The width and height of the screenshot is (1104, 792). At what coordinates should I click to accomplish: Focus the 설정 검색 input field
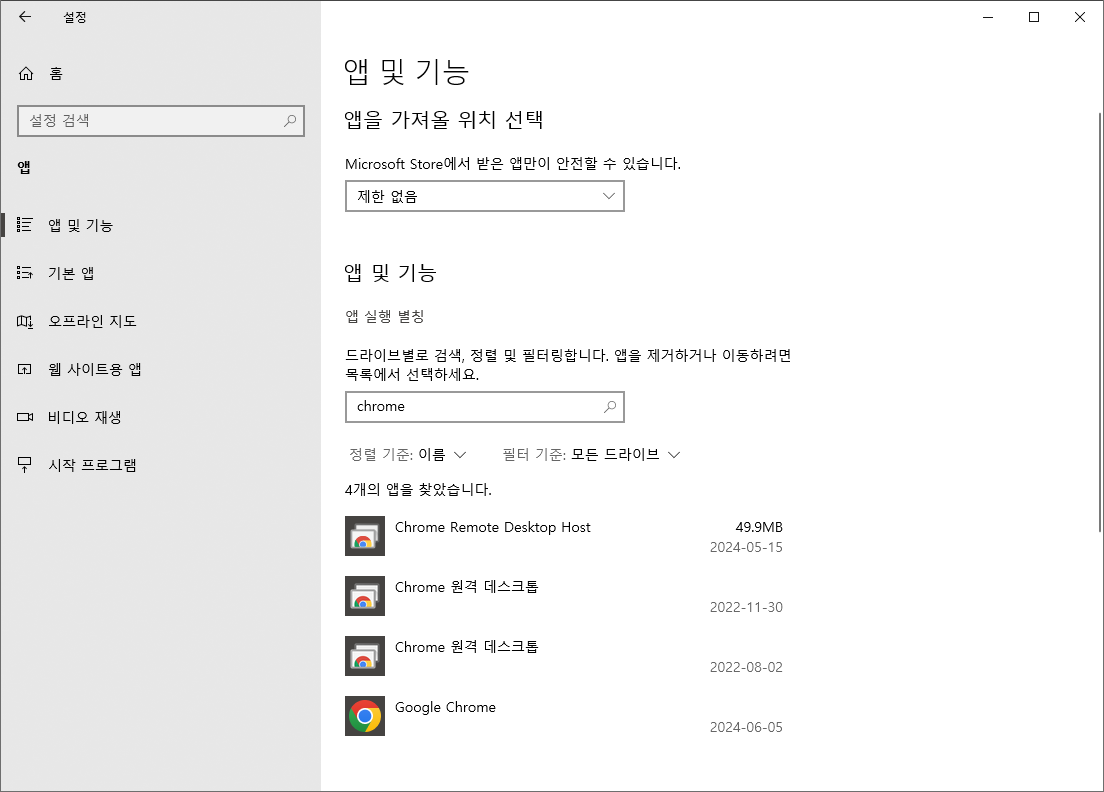click(161, 120)
